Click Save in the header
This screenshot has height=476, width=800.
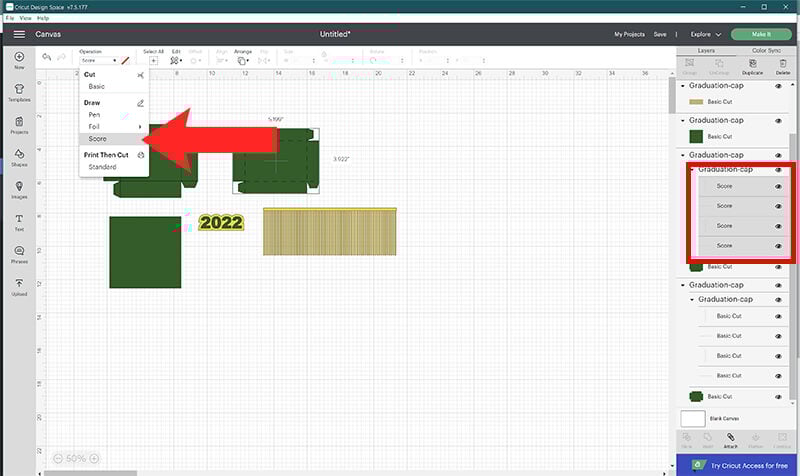click(660, 34)
